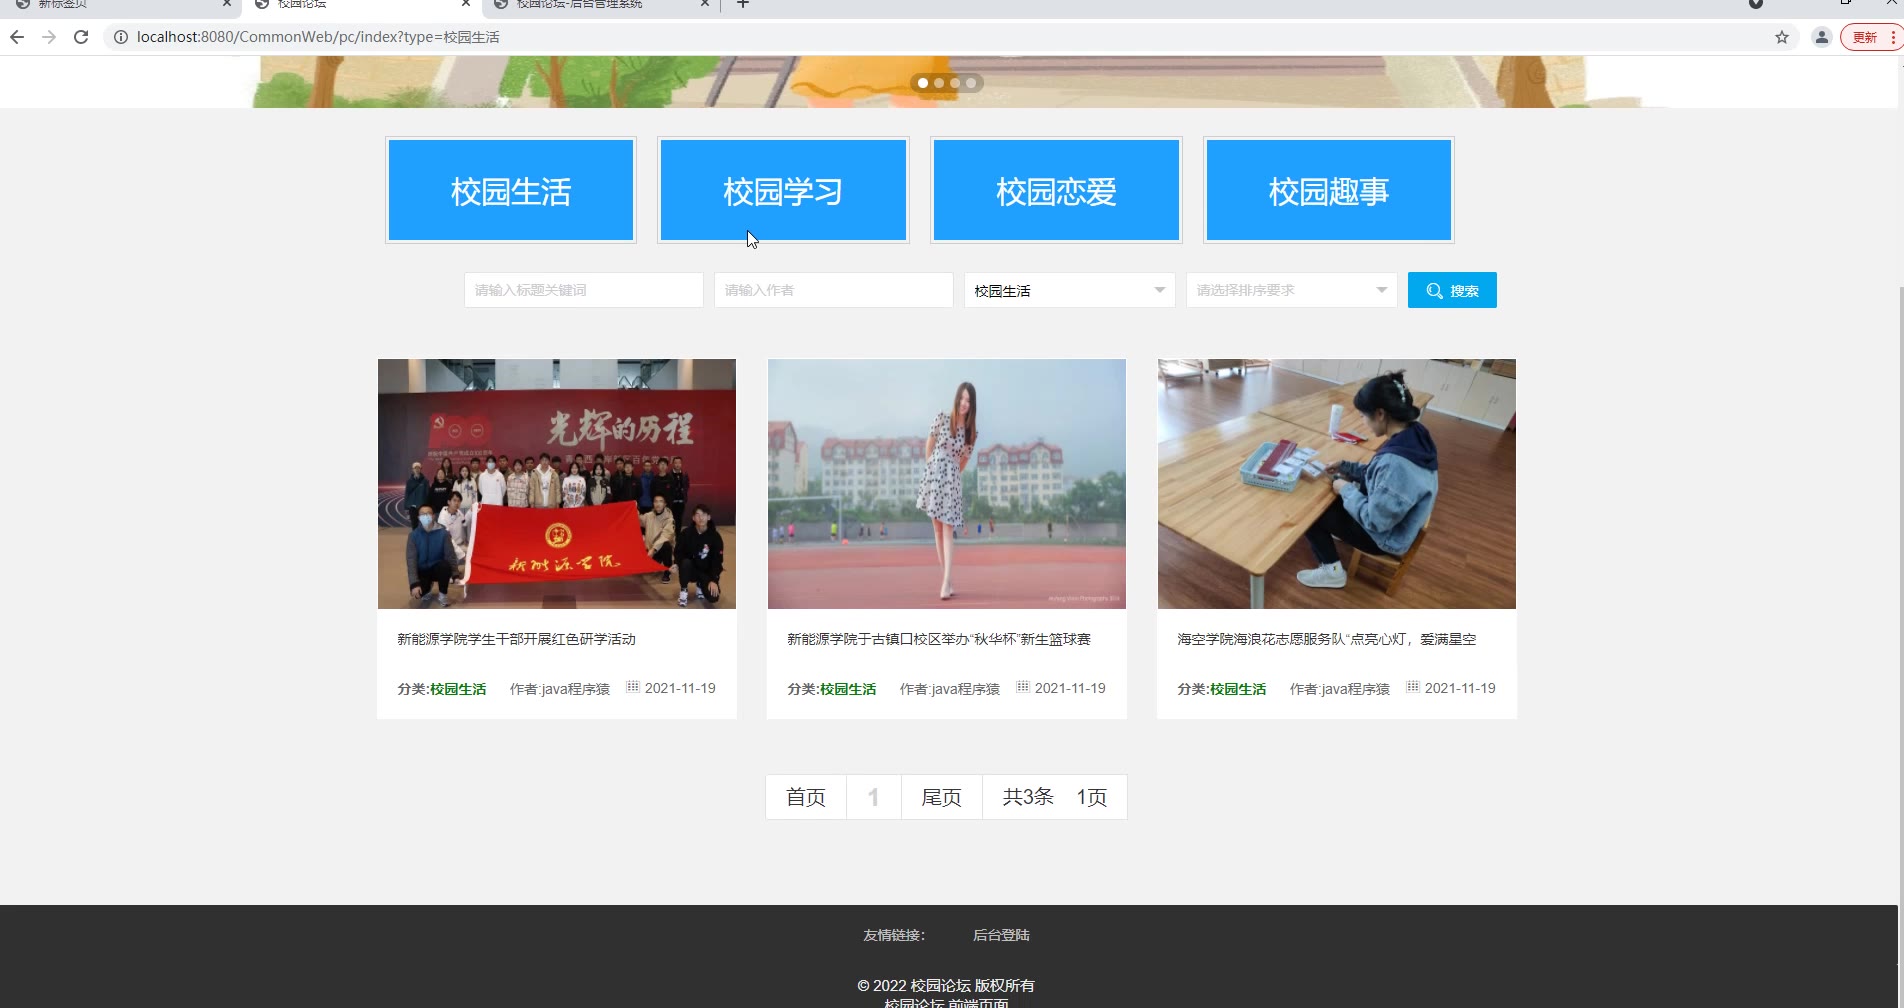Click the author on volunteer team post
1904x1008 pixels.
[x=1340, y=689]
